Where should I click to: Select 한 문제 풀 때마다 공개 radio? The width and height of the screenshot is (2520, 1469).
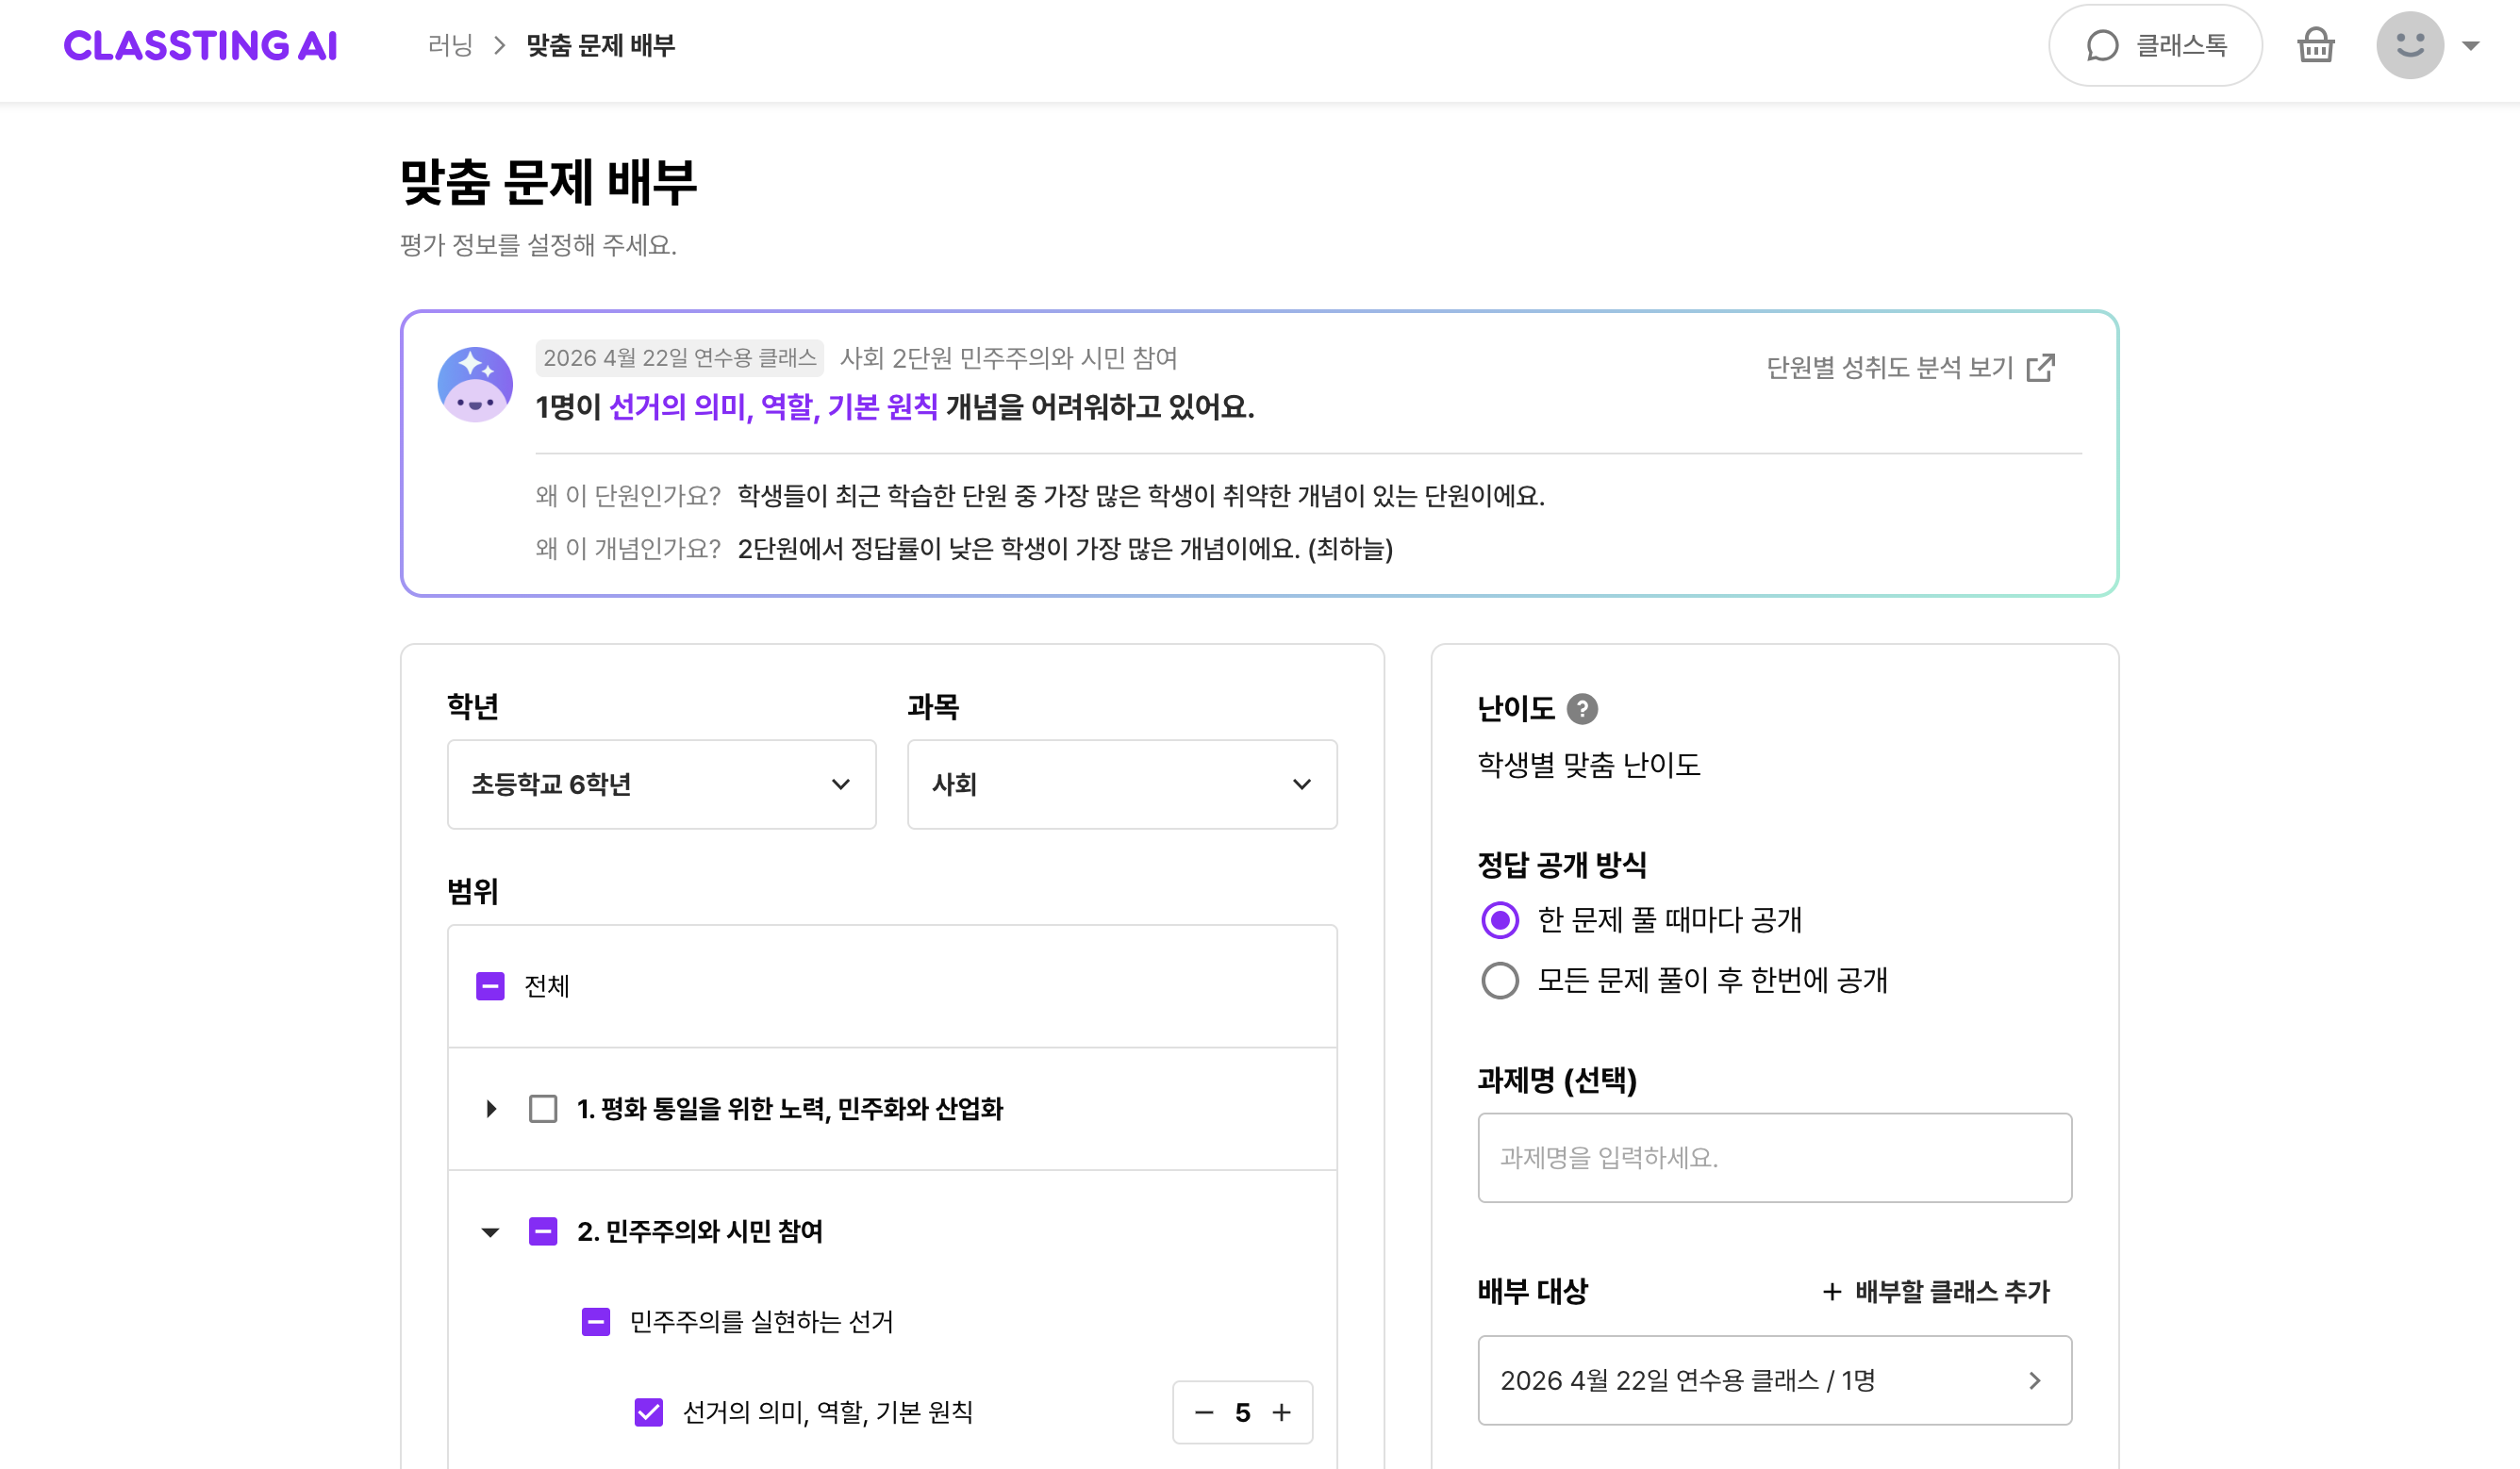coord(1500,920)
